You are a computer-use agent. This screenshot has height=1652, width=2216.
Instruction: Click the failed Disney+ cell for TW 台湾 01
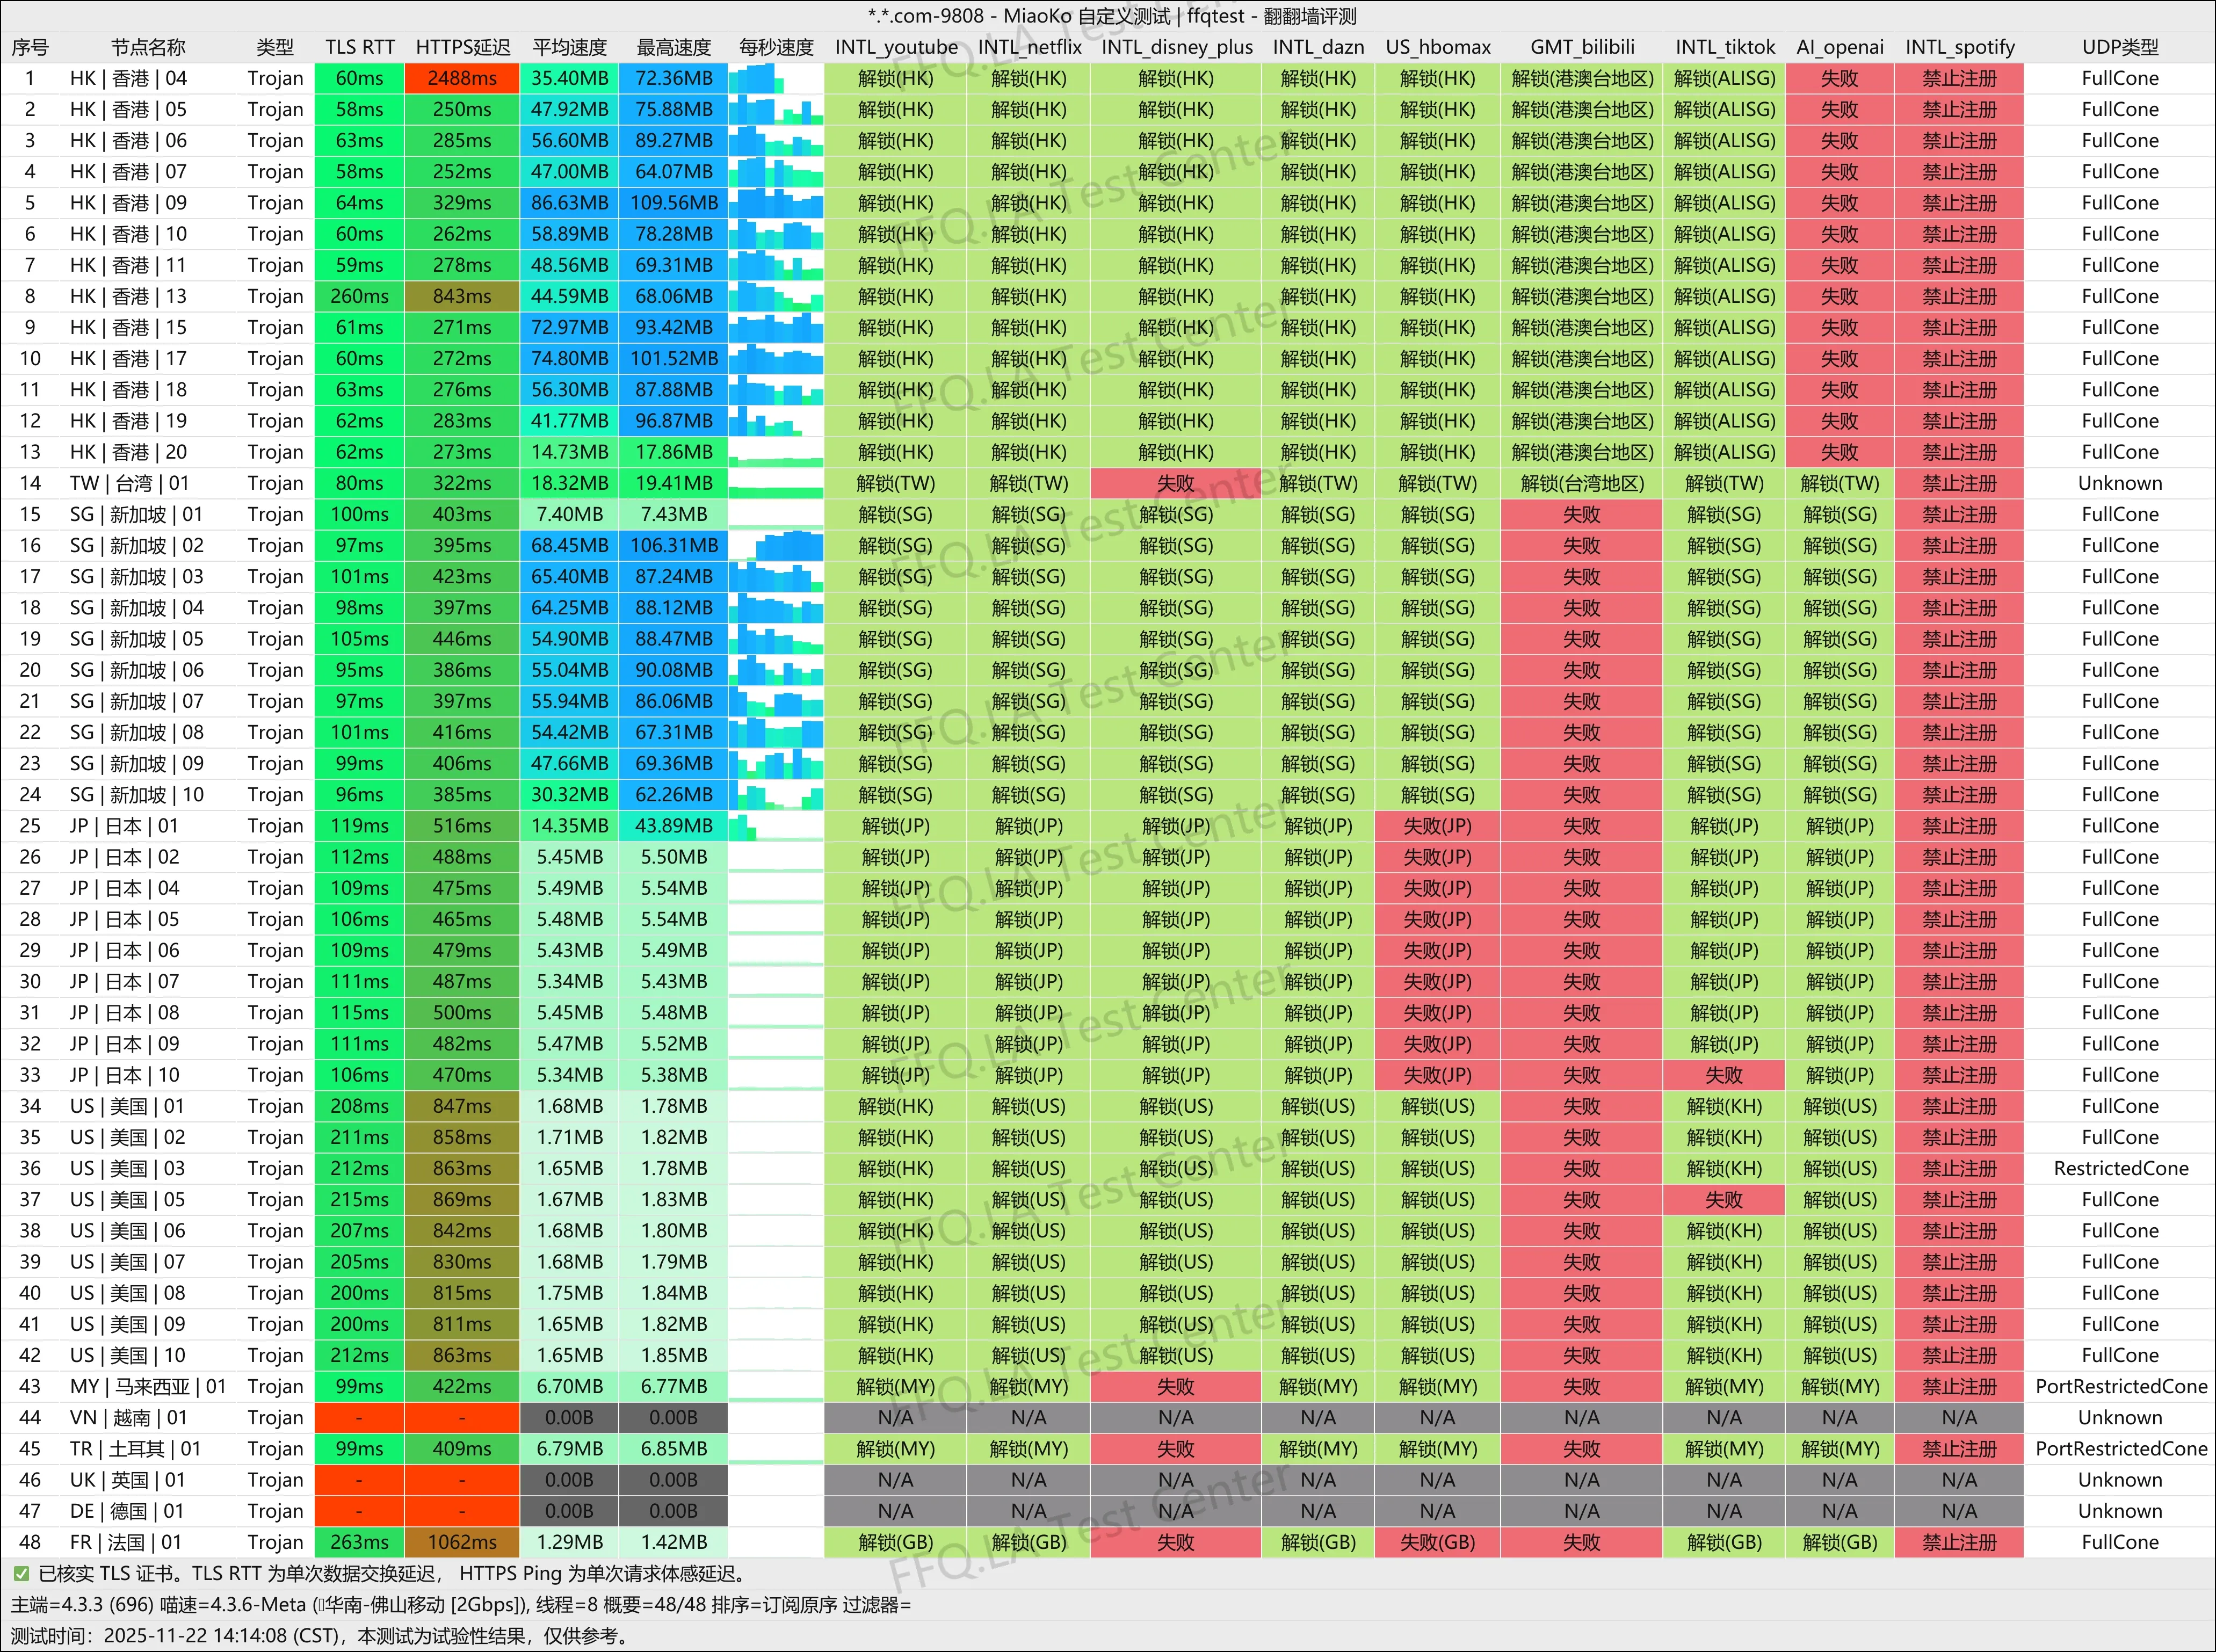pos(1175,483)
